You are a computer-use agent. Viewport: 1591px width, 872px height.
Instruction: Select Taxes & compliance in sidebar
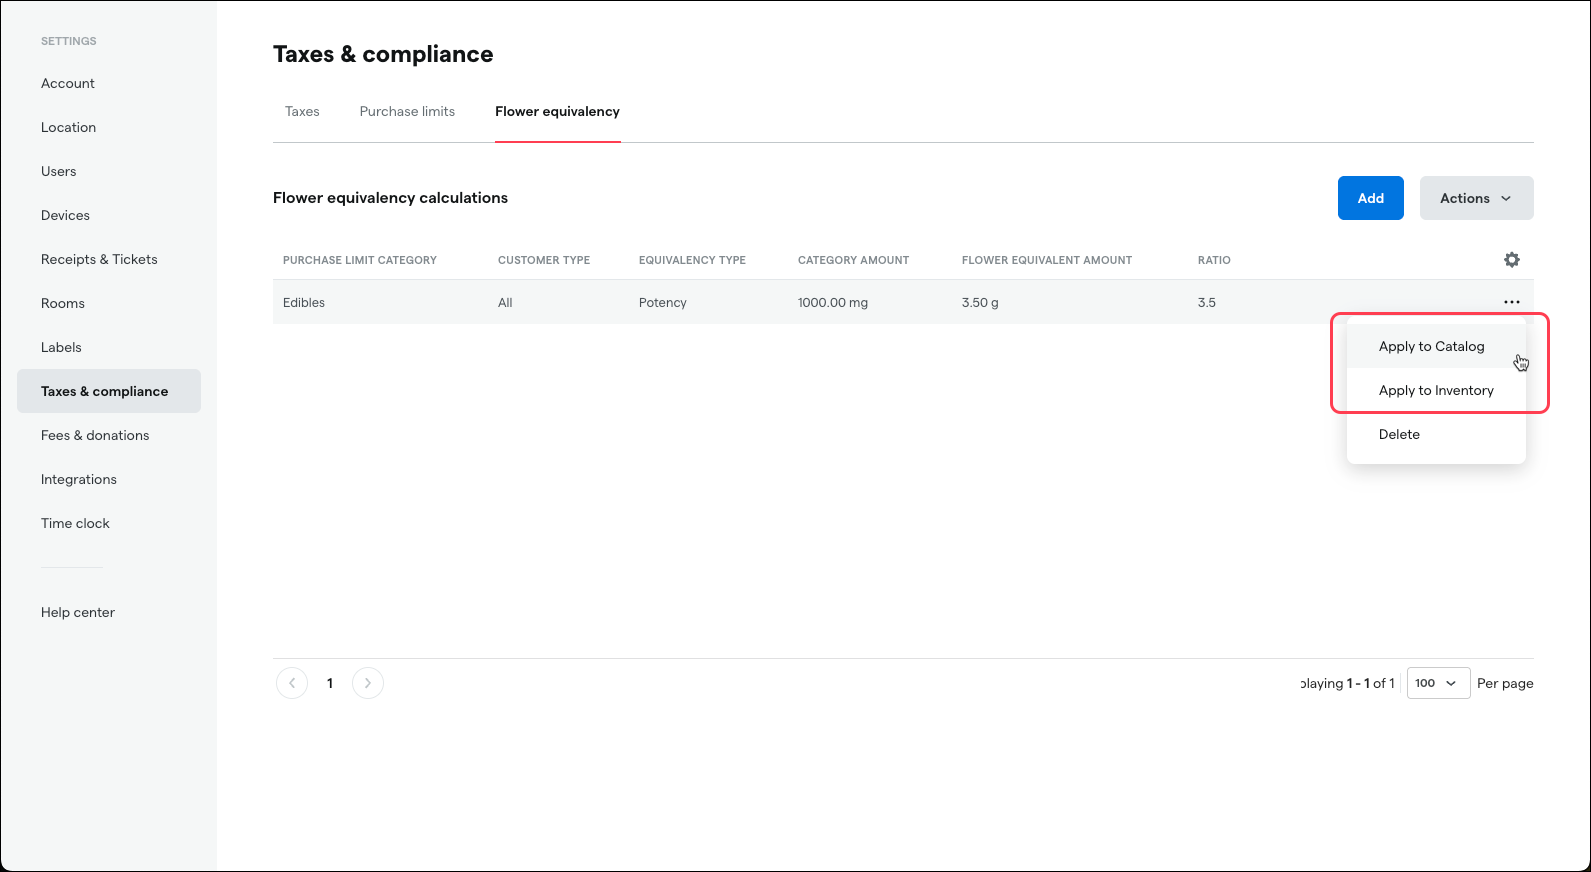point(109,391)
